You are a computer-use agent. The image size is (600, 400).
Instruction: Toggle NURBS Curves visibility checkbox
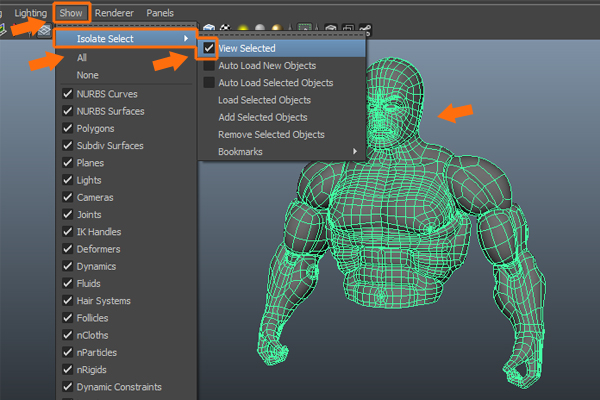click(67, 94)
